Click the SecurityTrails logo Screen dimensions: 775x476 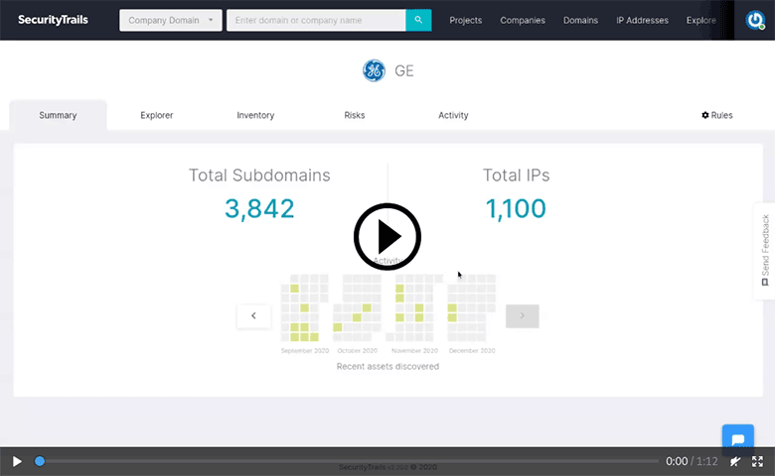pyautogui.click(x=53, y=20)
